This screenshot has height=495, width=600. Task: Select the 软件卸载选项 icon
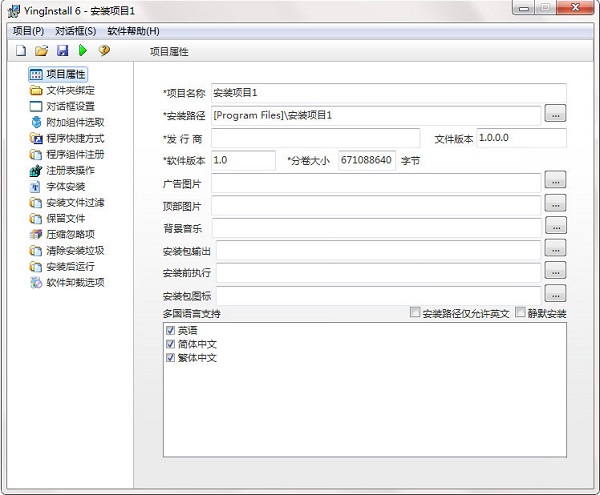(36, 283)
